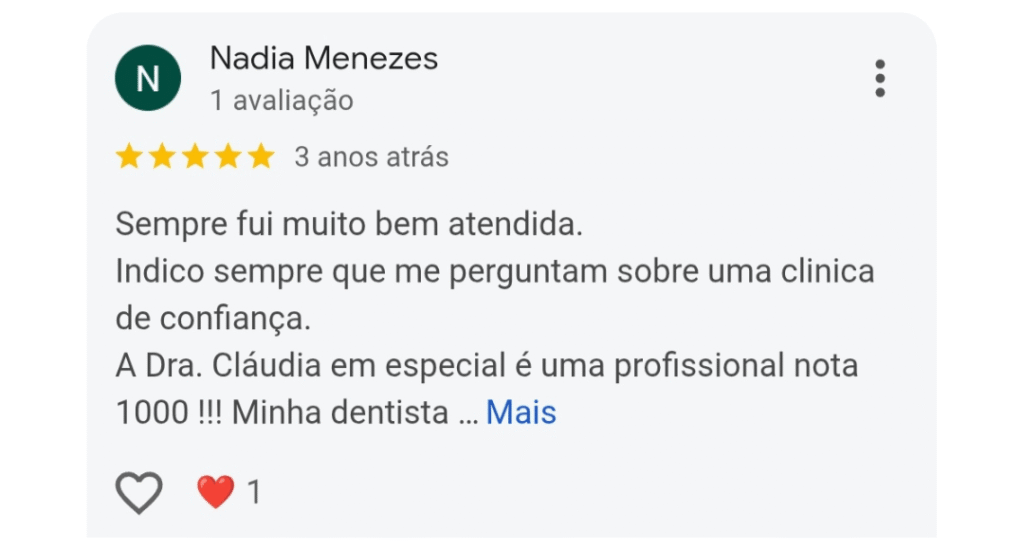
Task: Click the "Indico sempre que me perguntam" line
Action: pyautogui.click(x=495, y=271)
